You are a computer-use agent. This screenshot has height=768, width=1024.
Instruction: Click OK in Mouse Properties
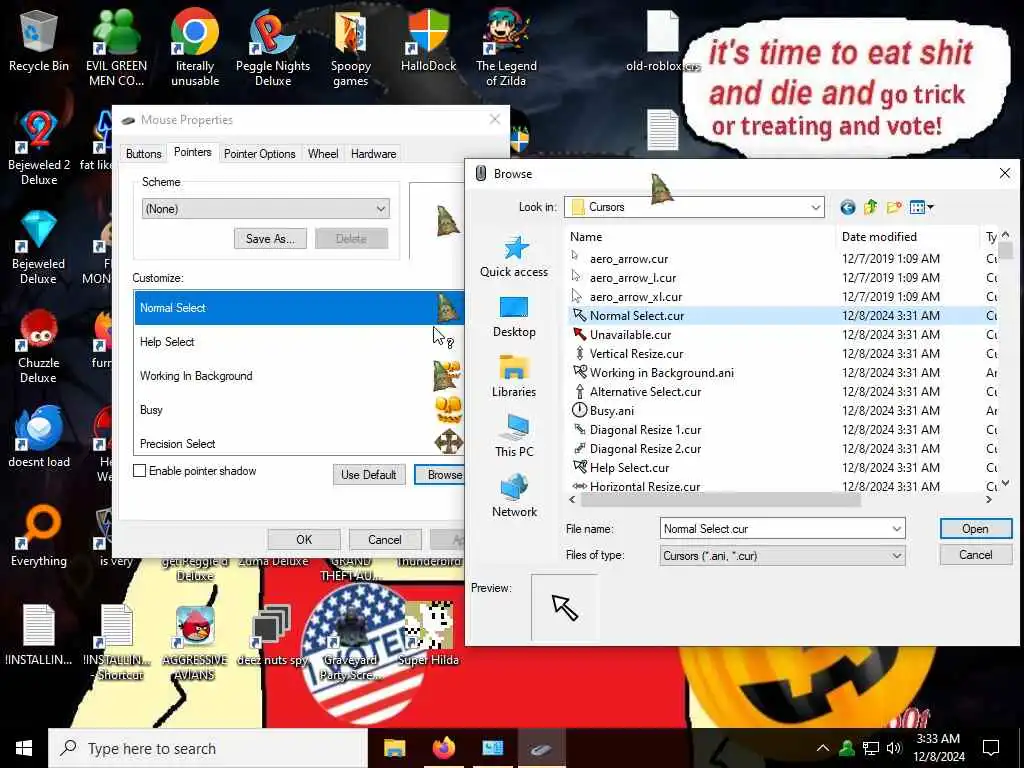[x=304, y=539]
